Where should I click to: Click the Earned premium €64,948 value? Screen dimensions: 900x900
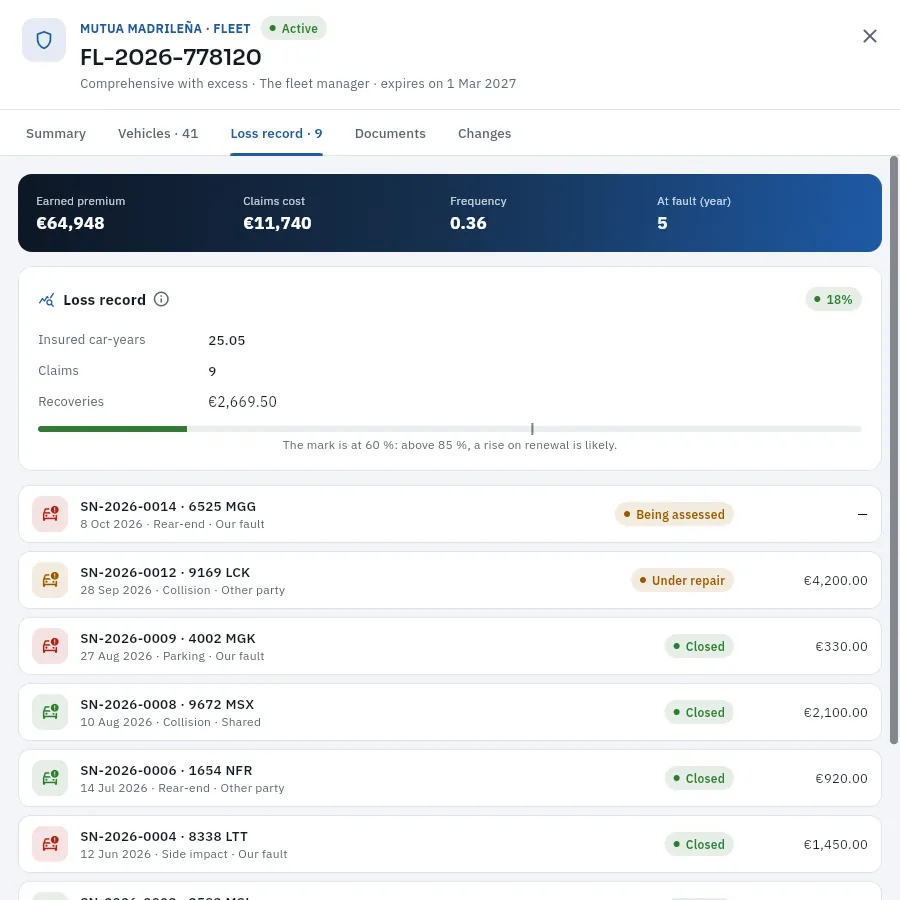70,223
